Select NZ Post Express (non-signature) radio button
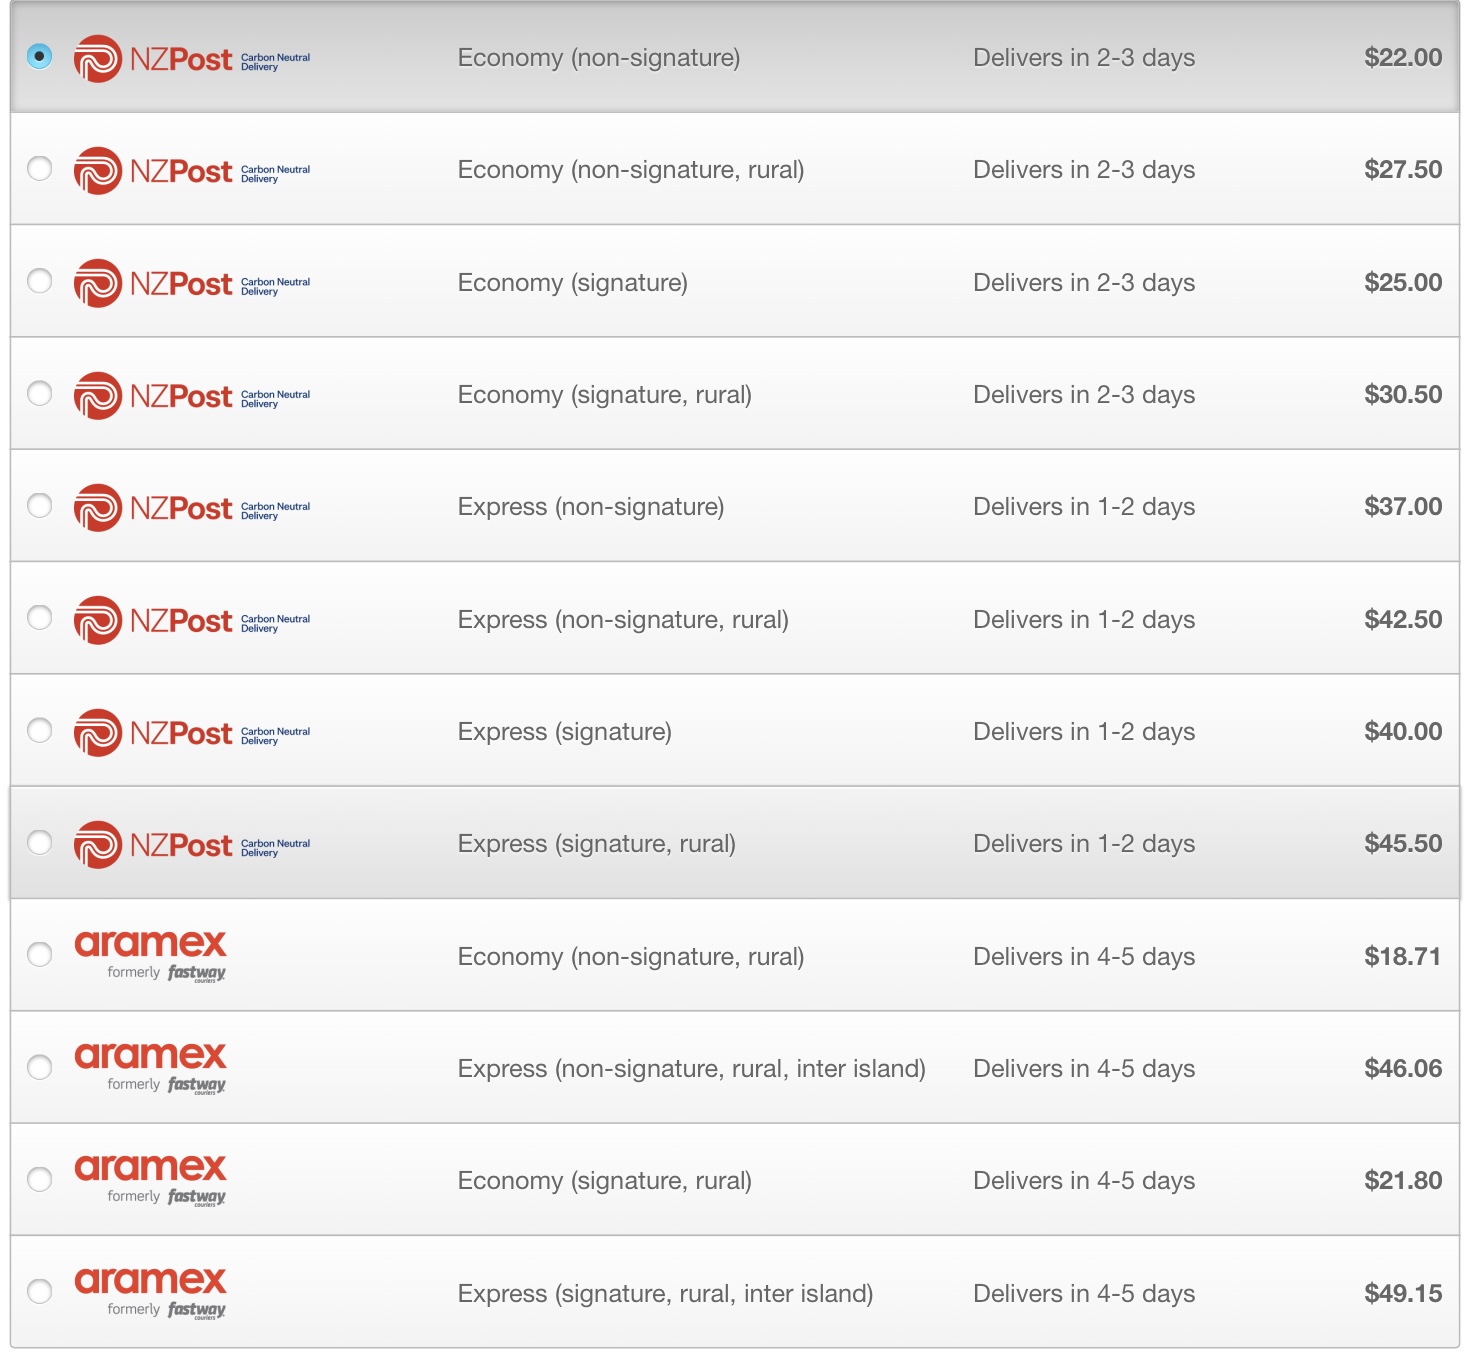This screenshot has width=1474, height=1359. point(39,506)
